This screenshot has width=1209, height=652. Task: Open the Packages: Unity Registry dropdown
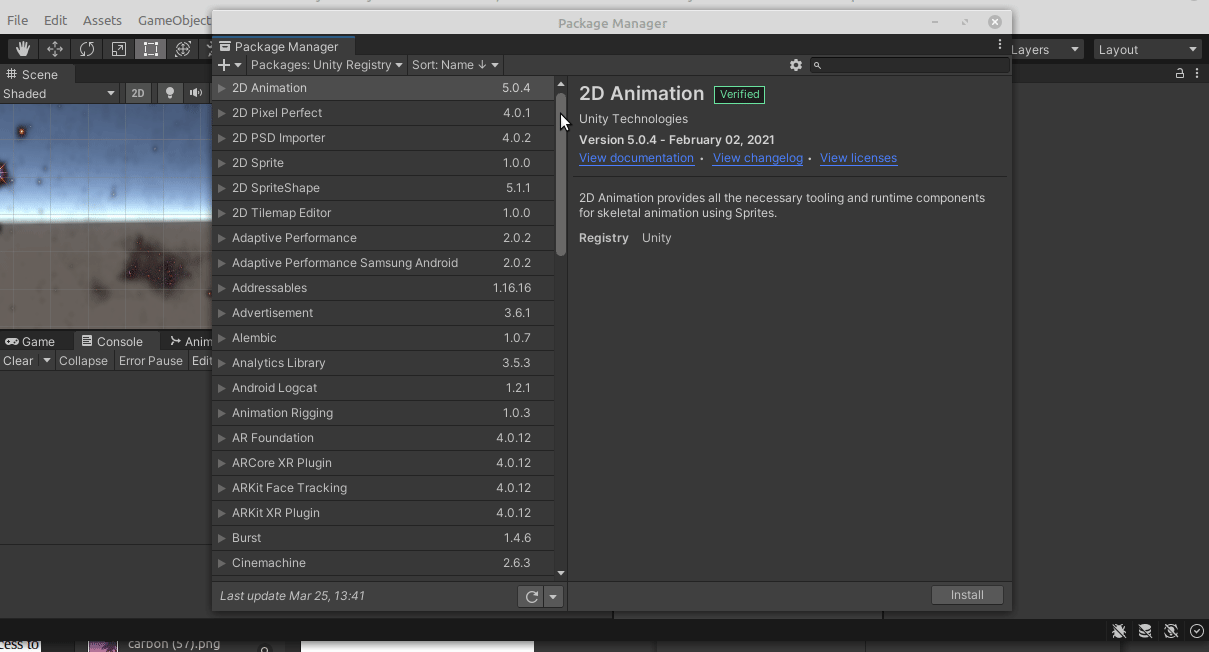(326, 65)
